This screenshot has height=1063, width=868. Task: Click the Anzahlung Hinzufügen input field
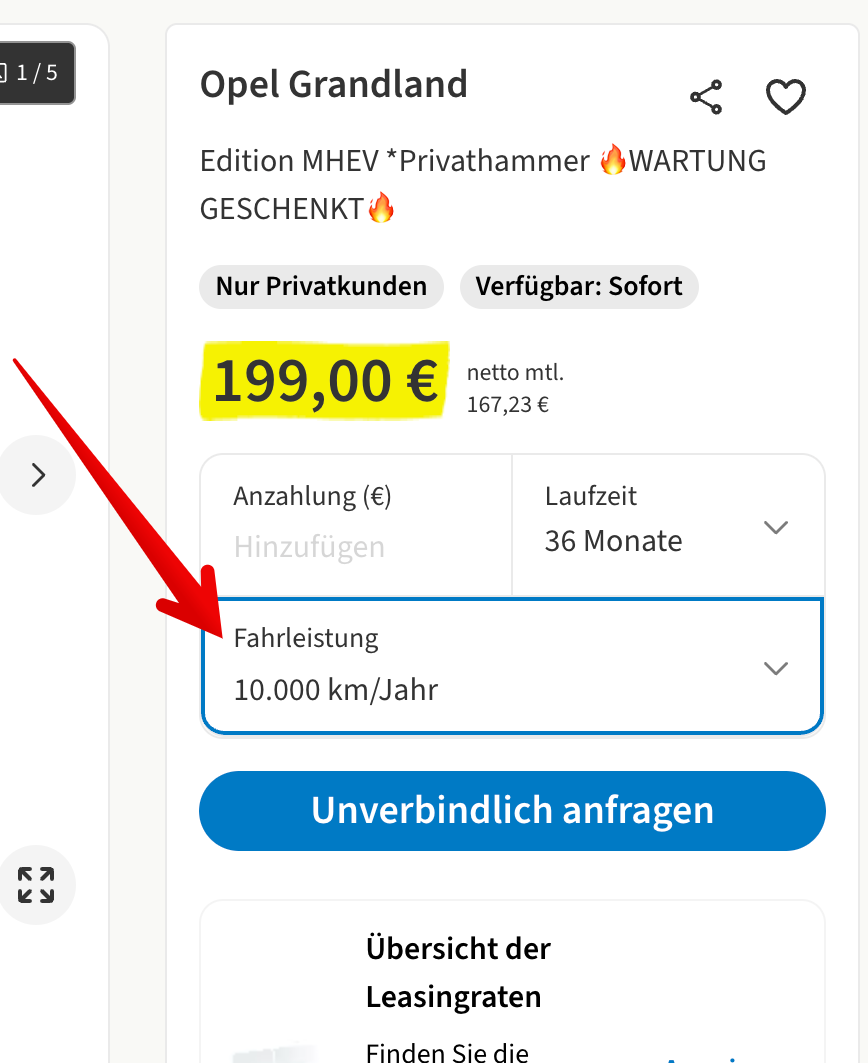pos(356,525)
